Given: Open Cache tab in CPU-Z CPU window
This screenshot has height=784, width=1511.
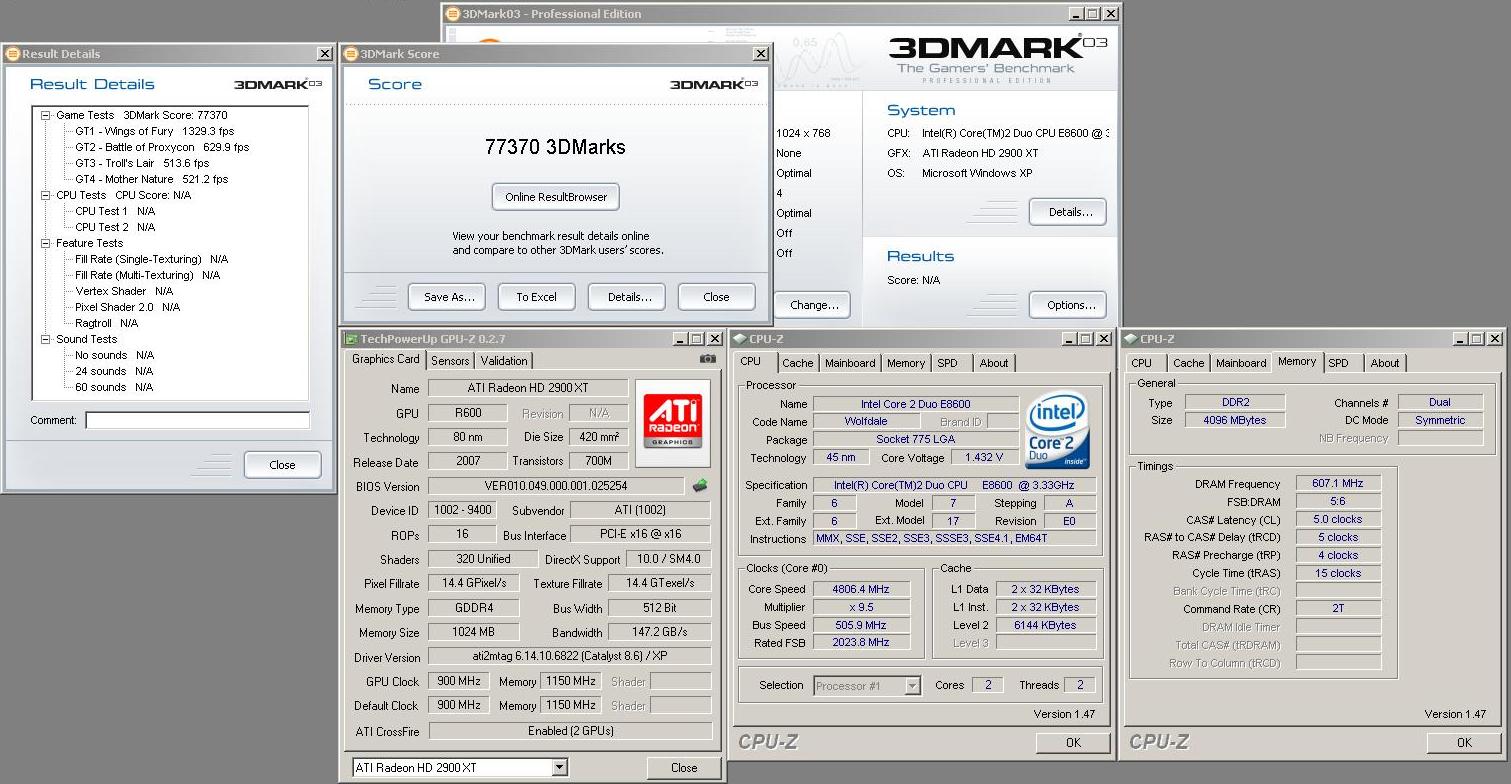Looking at the screenshot, I should [x=797, y=363].
